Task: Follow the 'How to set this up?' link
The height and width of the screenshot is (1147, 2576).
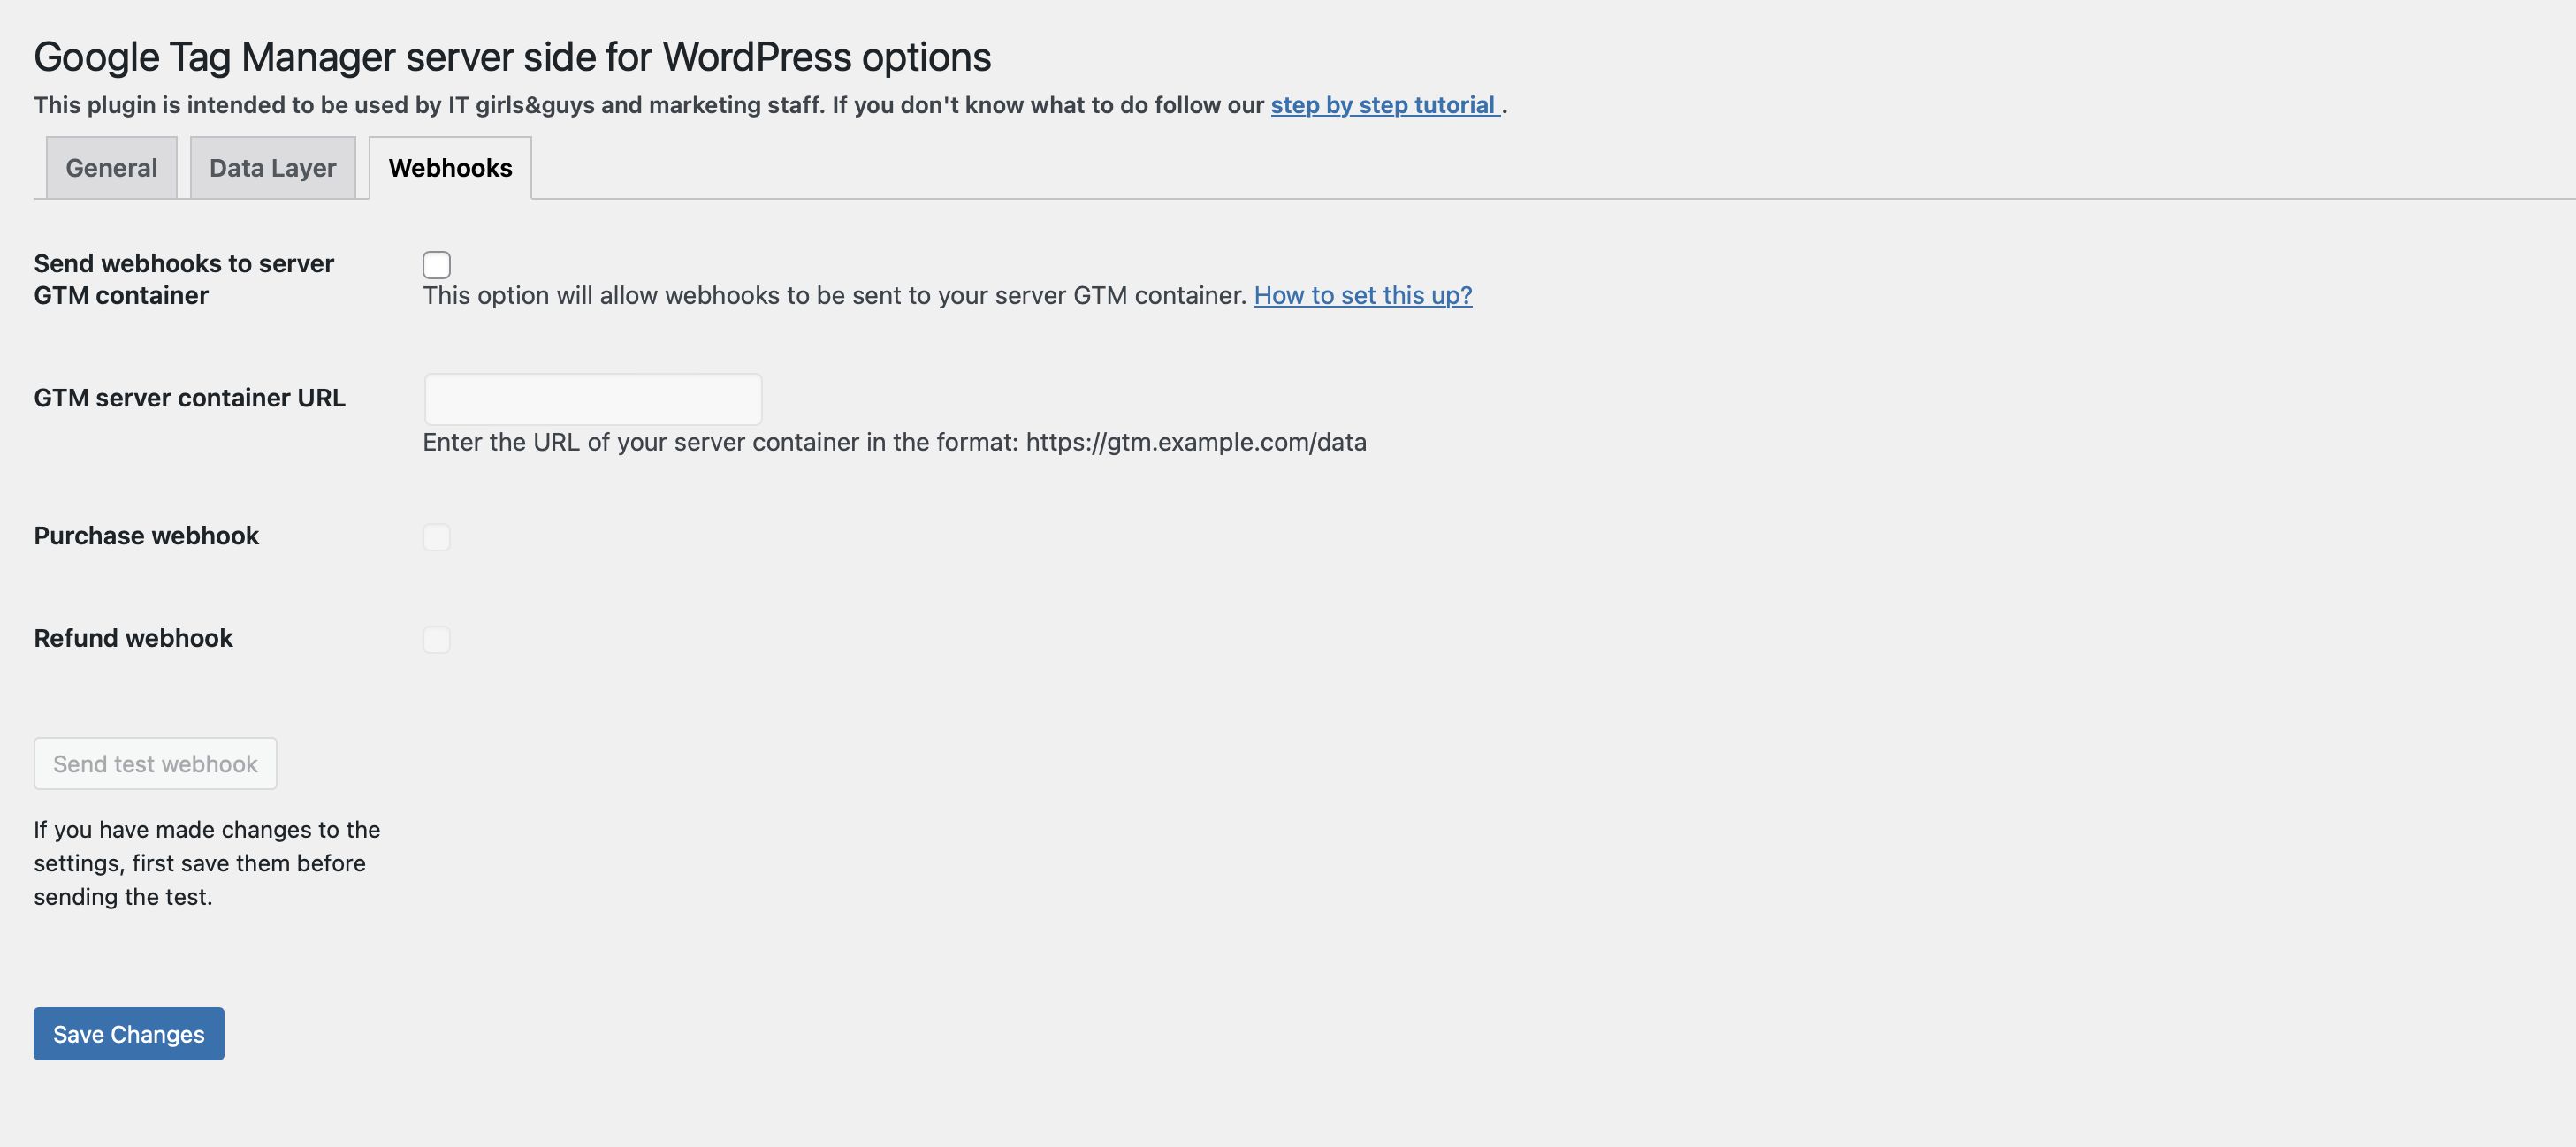Action: tap(1363, 296)
